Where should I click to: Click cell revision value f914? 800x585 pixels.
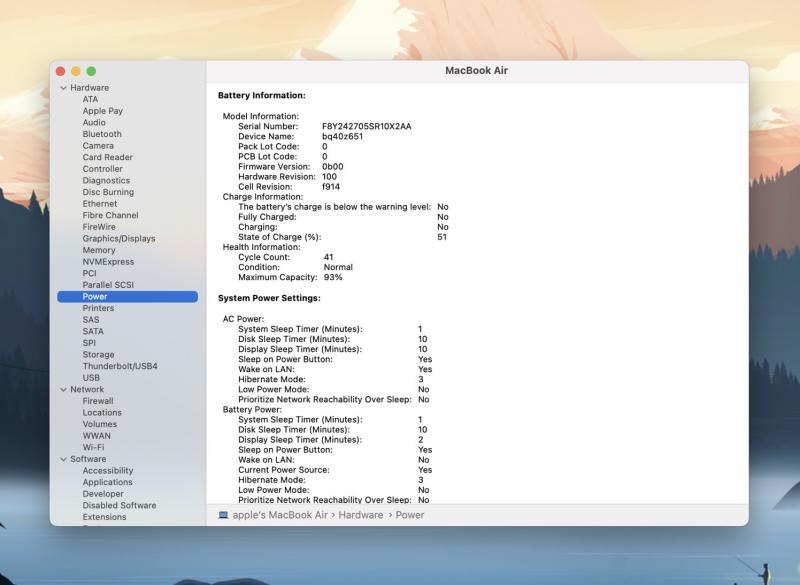[331, 187]
